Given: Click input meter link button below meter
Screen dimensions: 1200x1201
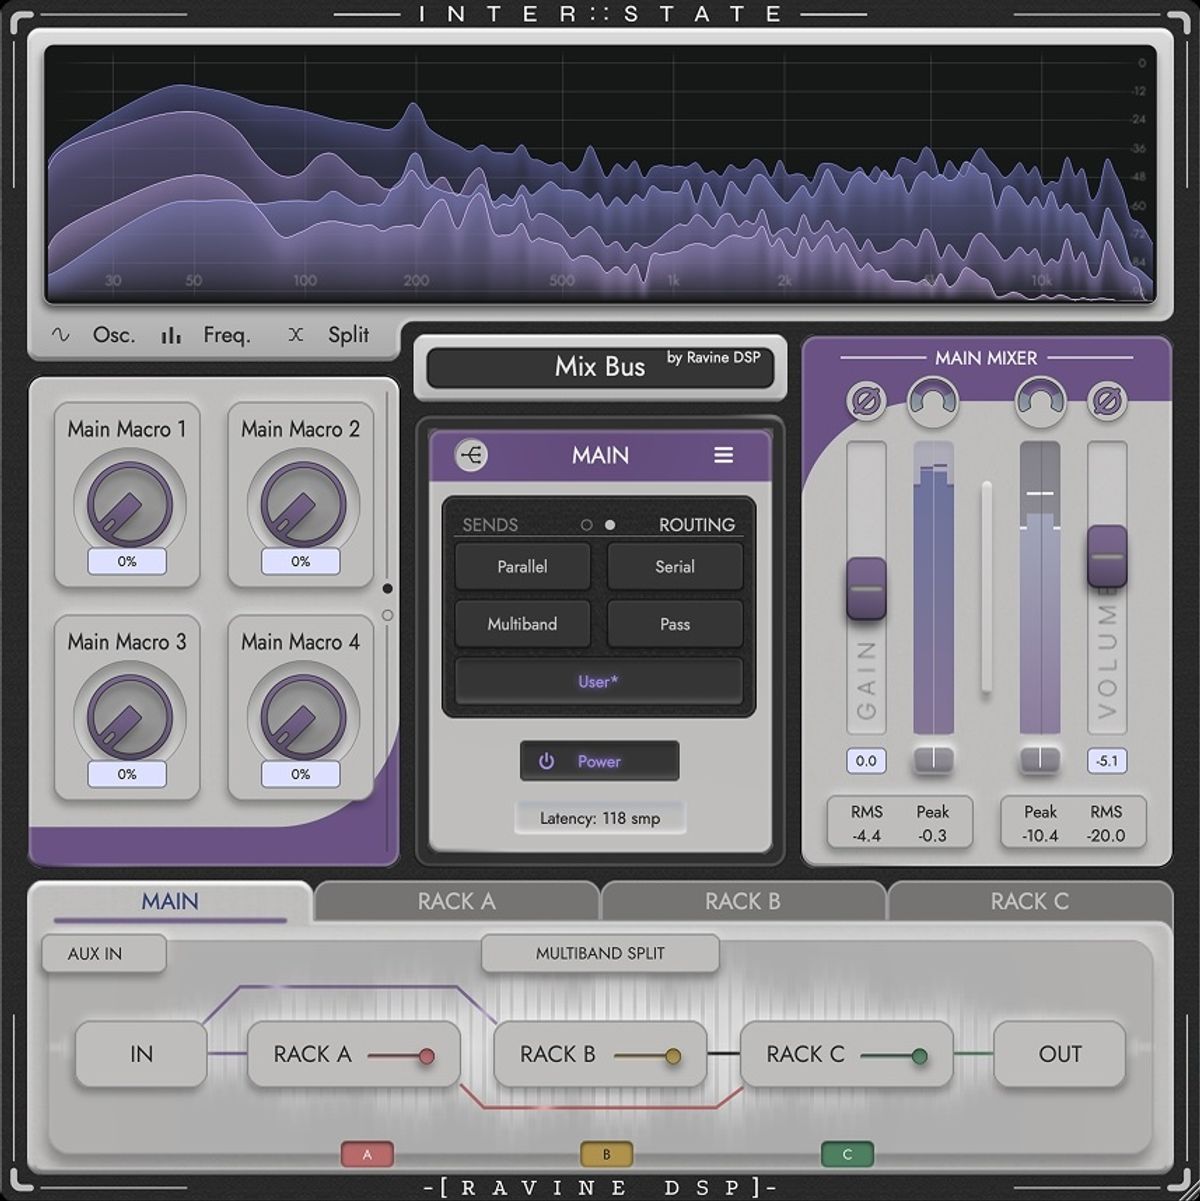Looking at the screenshot, I should 933,759.
